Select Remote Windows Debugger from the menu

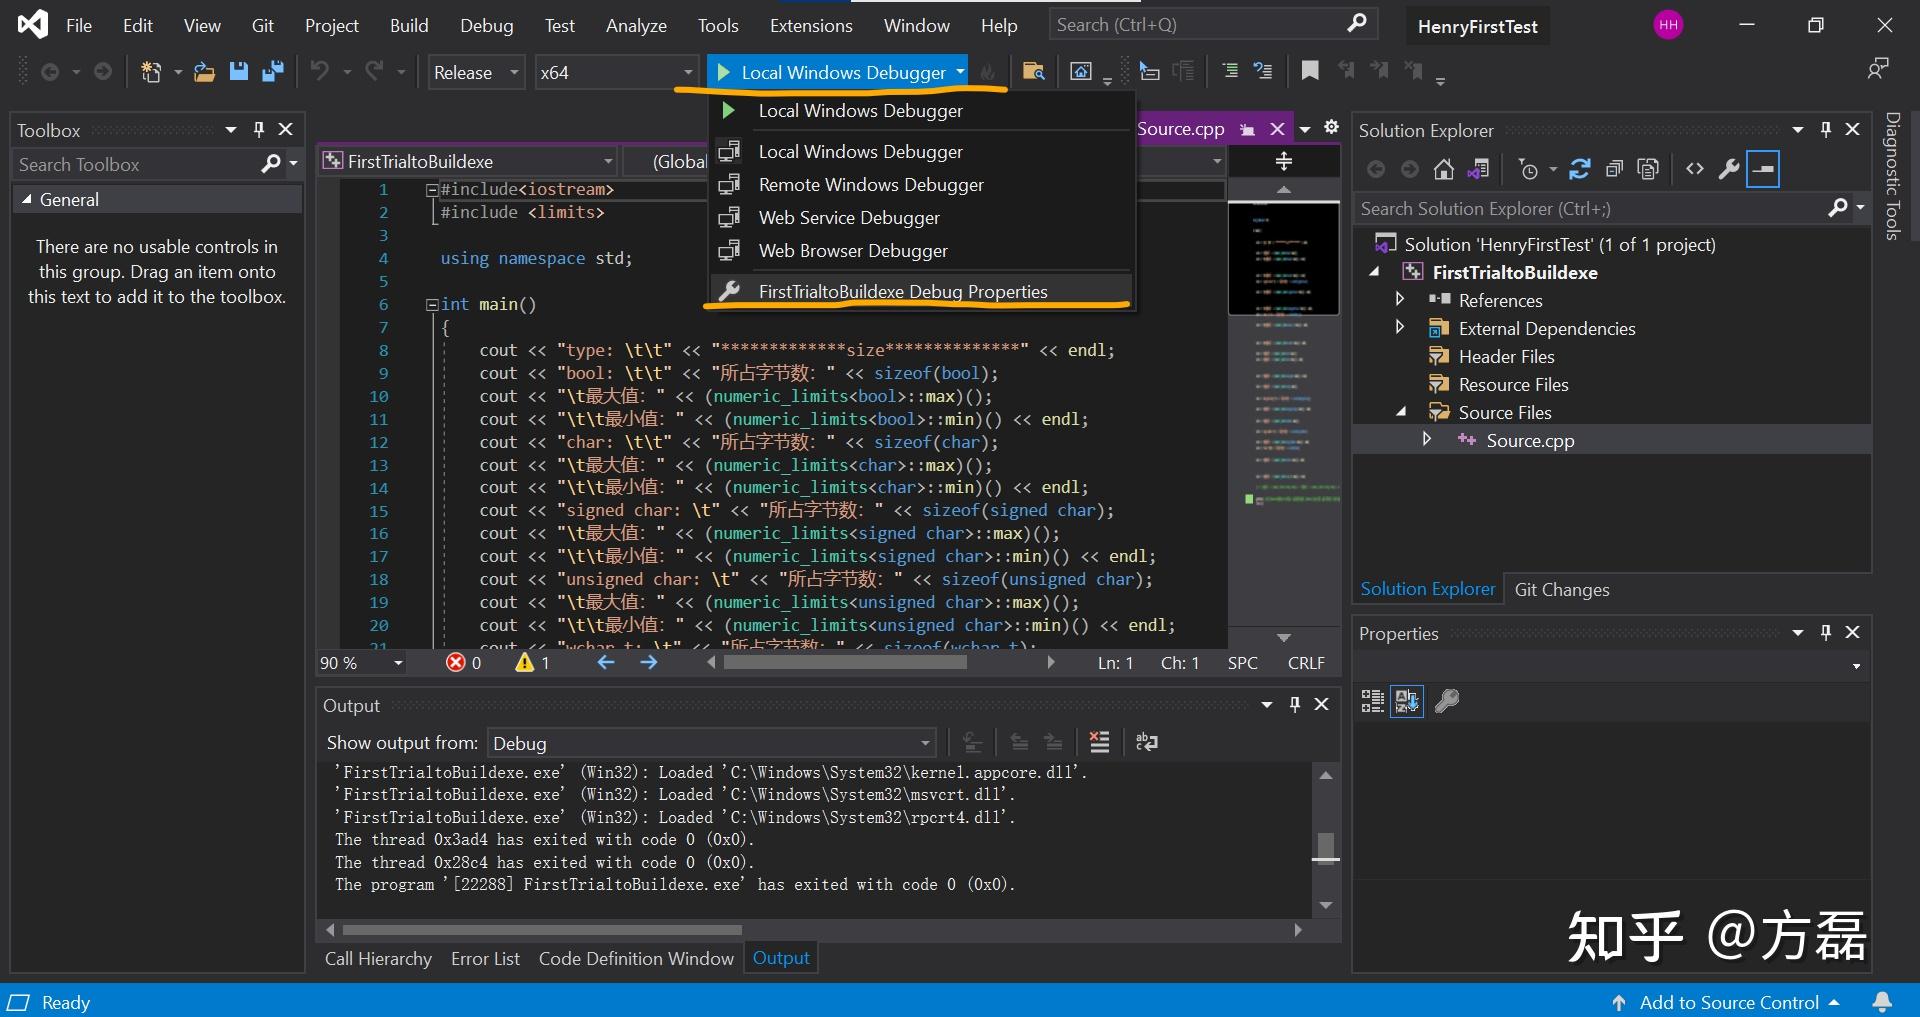[870, 185]
